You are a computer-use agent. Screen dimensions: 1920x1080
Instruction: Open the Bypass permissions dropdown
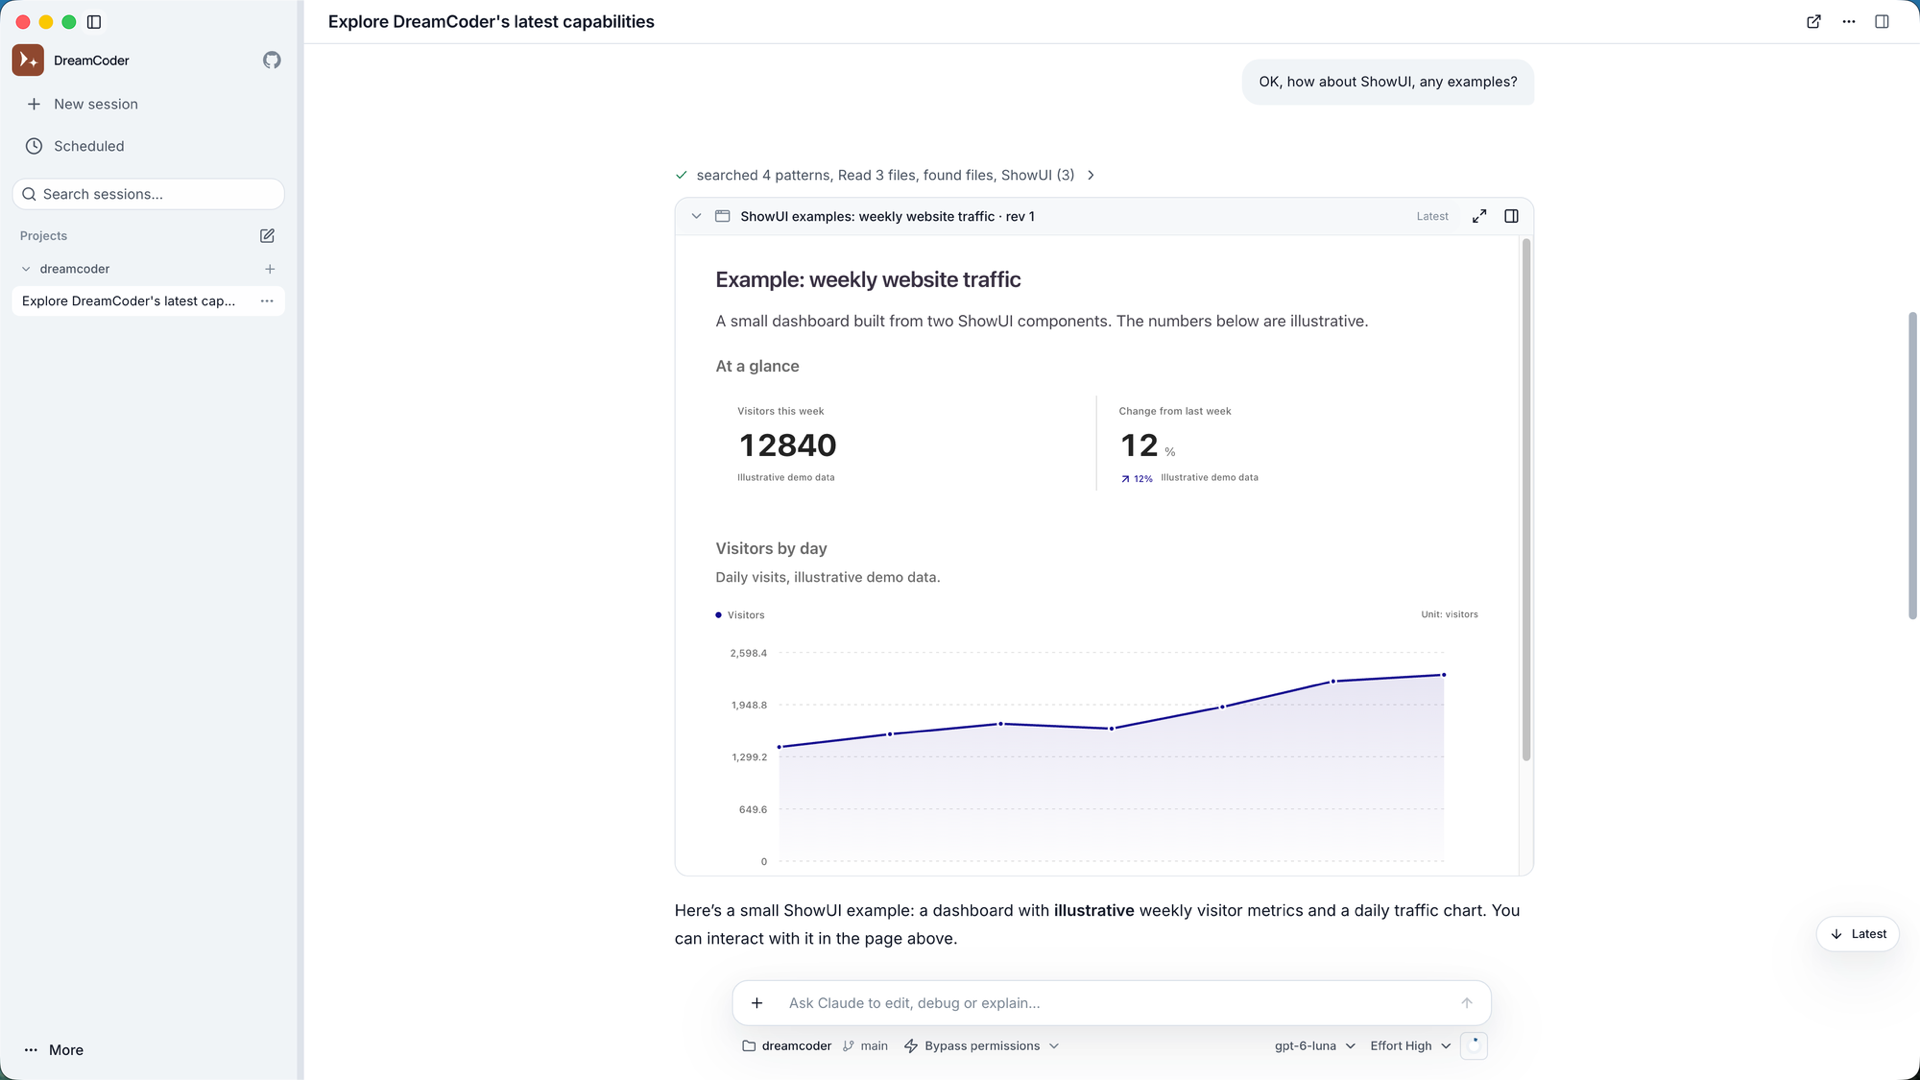pos(981,1046)
